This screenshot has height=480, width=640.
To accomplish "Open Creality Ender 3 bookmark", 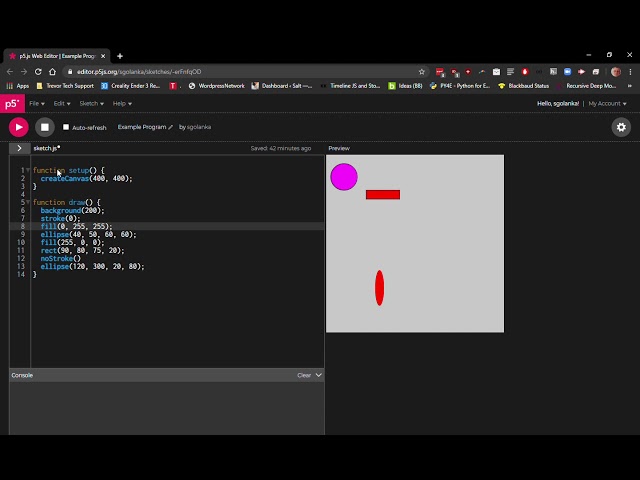I will [x=131, y=86].
